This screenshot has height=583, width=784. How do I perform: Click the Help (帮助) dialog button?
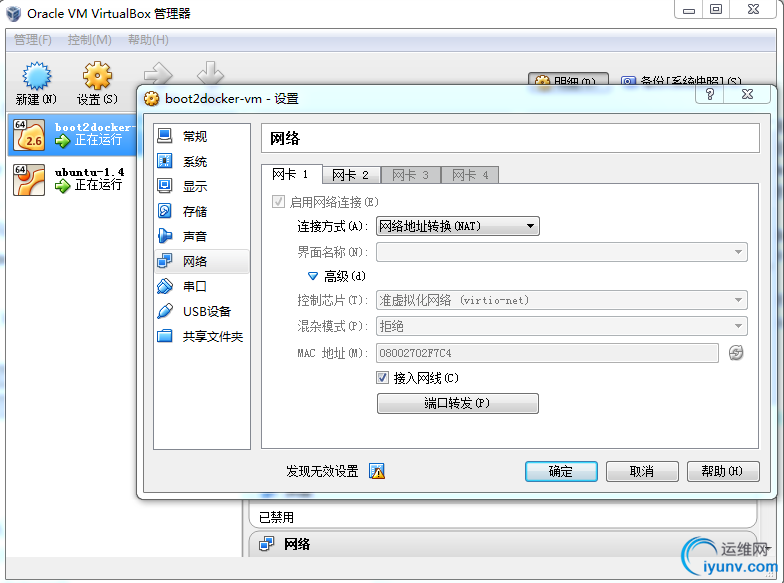(723, 471)
